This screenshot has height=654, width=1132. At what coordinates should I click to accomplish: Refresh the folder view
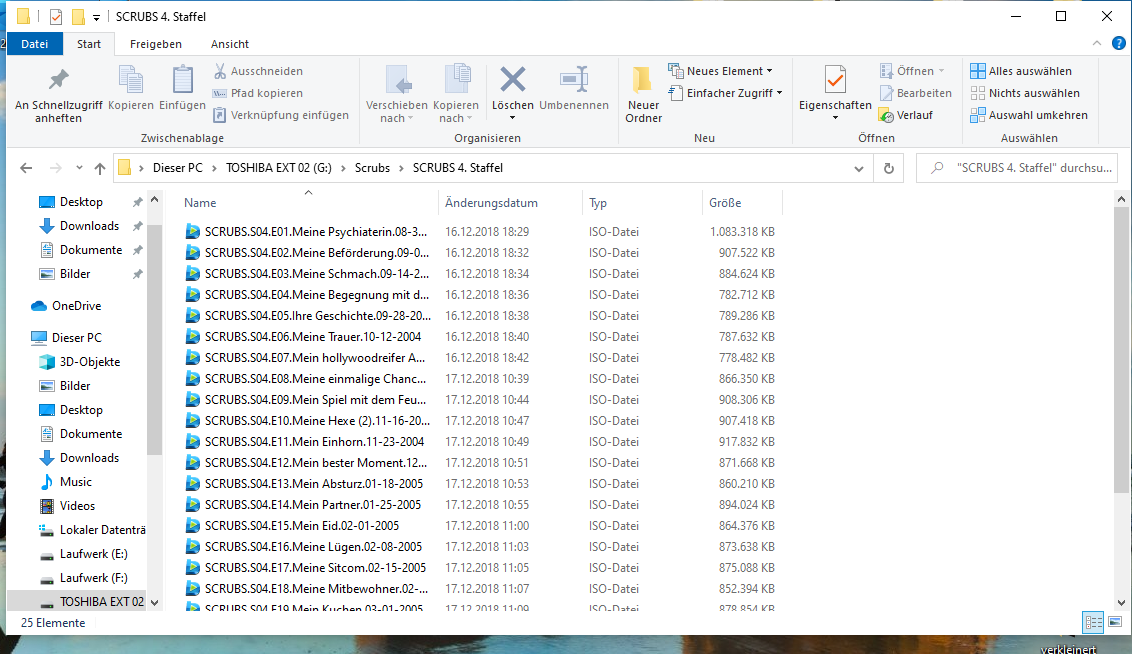[889, 168]
